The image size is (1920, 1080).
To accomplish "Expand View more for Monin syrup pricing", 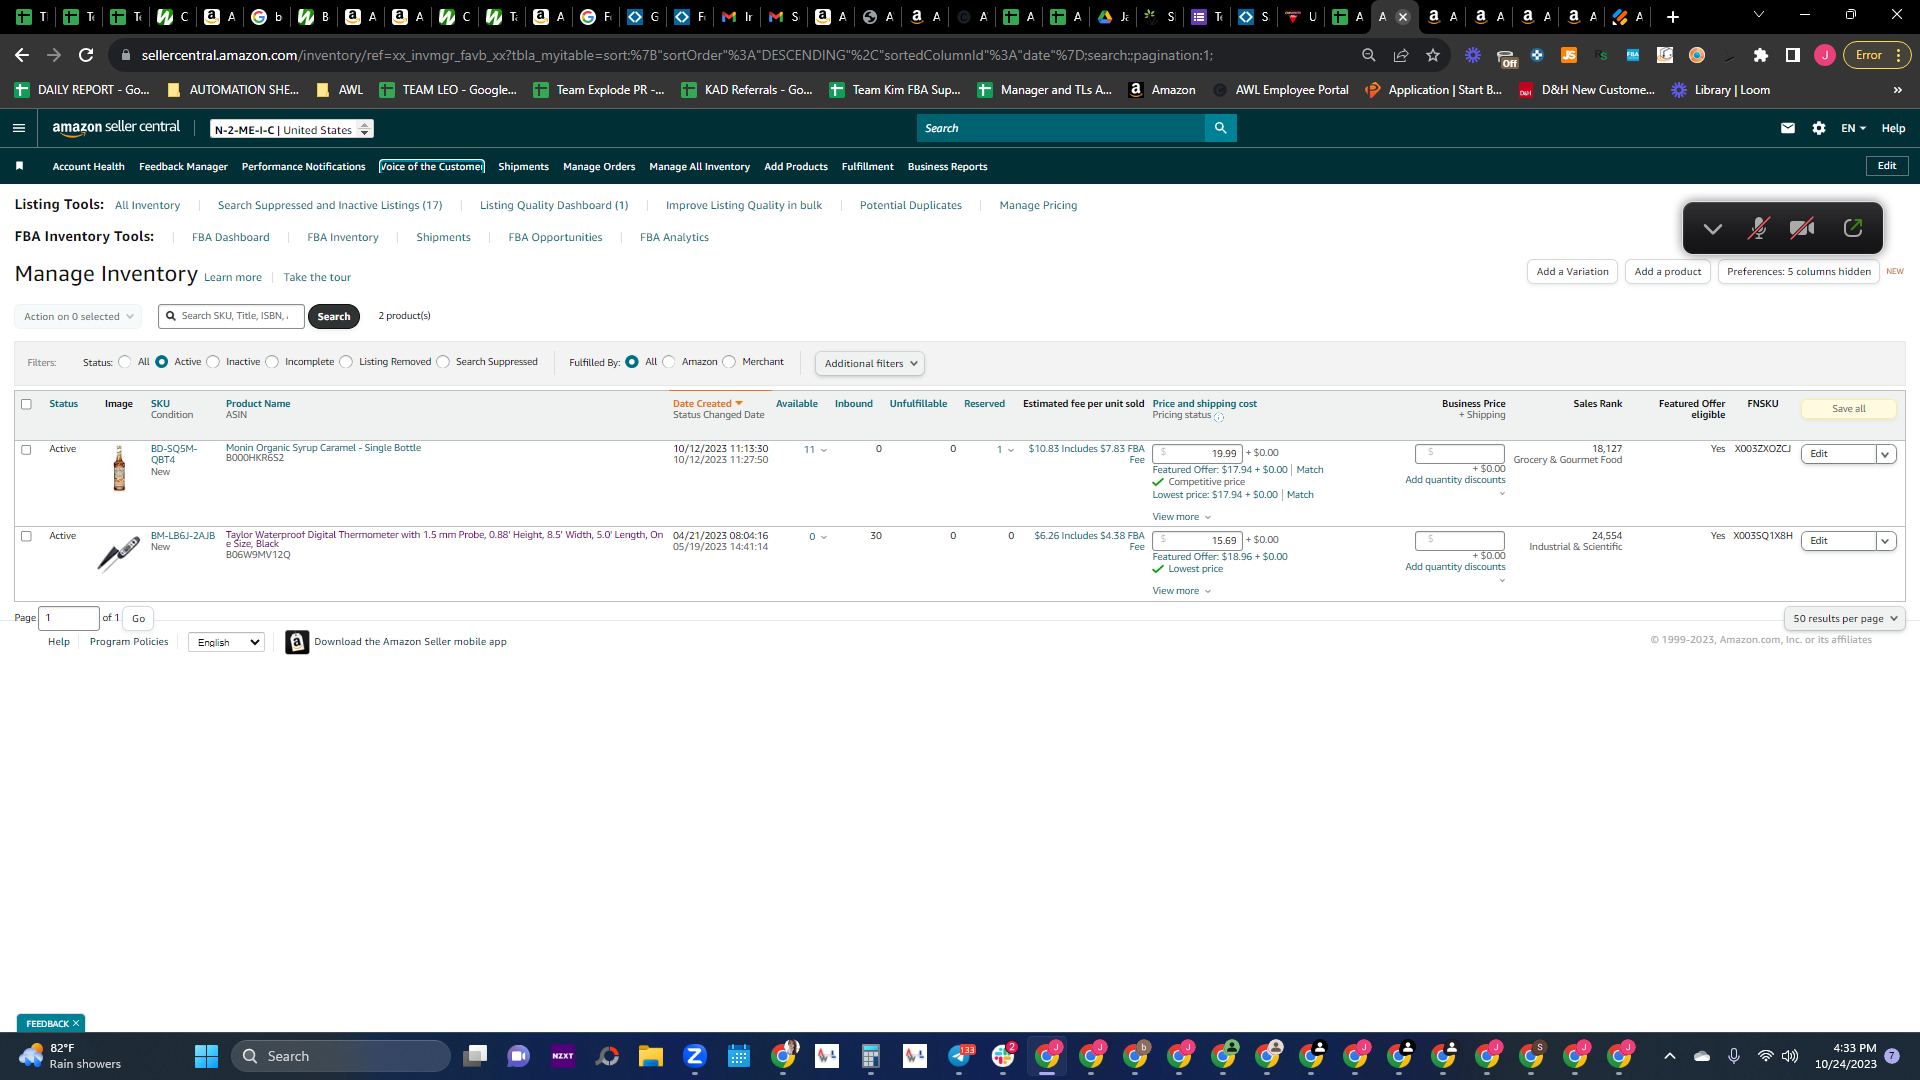I will [1181, 517].
